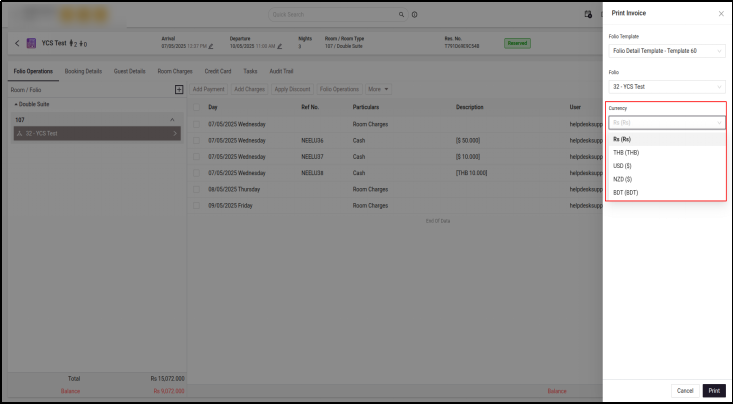Click the [$ 10.000] description cell
Screen dimensions: 733x404
click(x=467, y=157)
